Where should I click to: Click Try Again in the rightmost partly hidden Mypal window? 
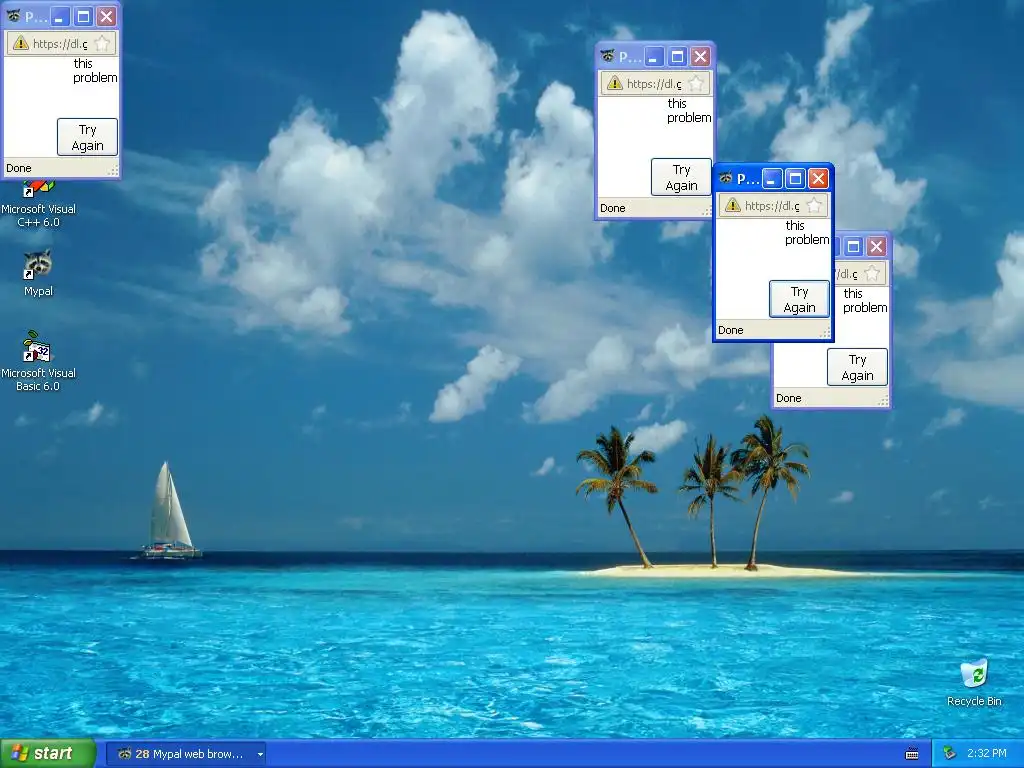point(857,367)
